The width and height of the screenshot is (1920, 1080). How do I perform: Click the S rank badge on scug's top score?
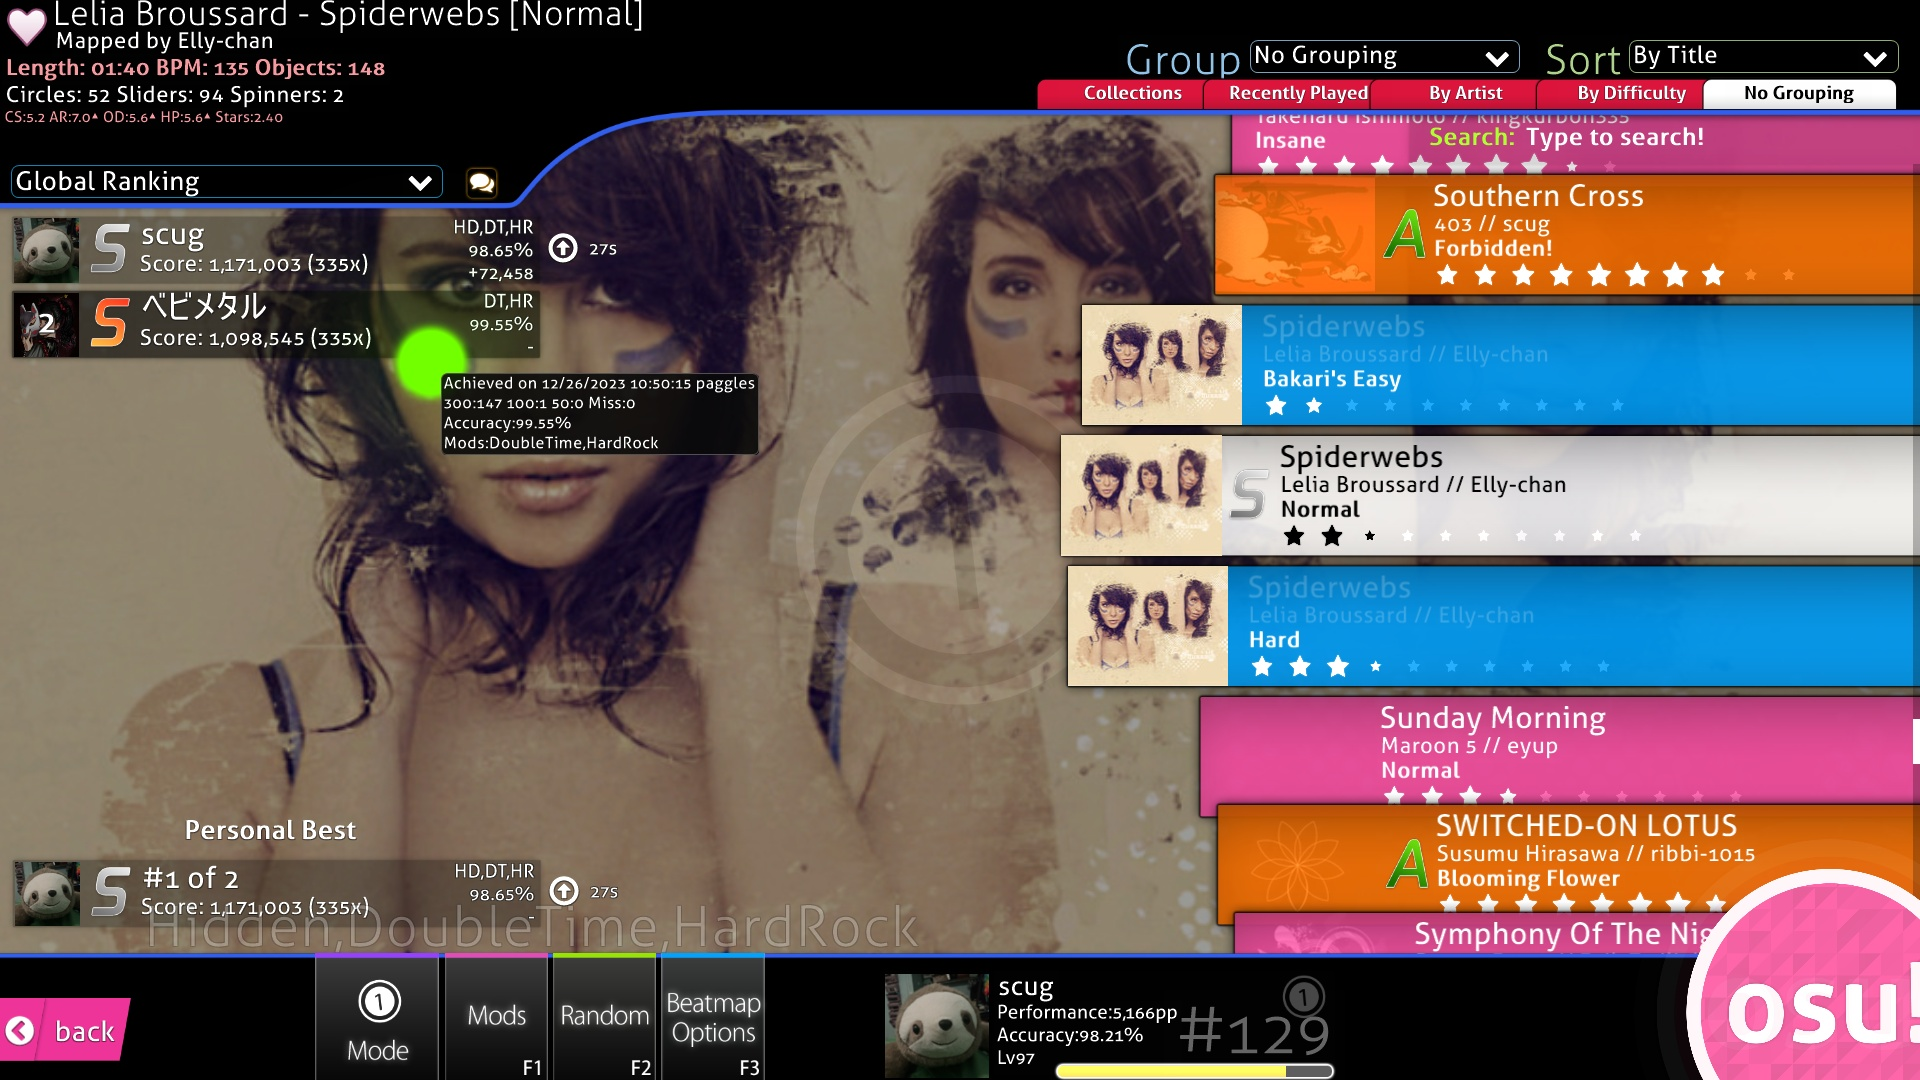click(x=110, y=248)
